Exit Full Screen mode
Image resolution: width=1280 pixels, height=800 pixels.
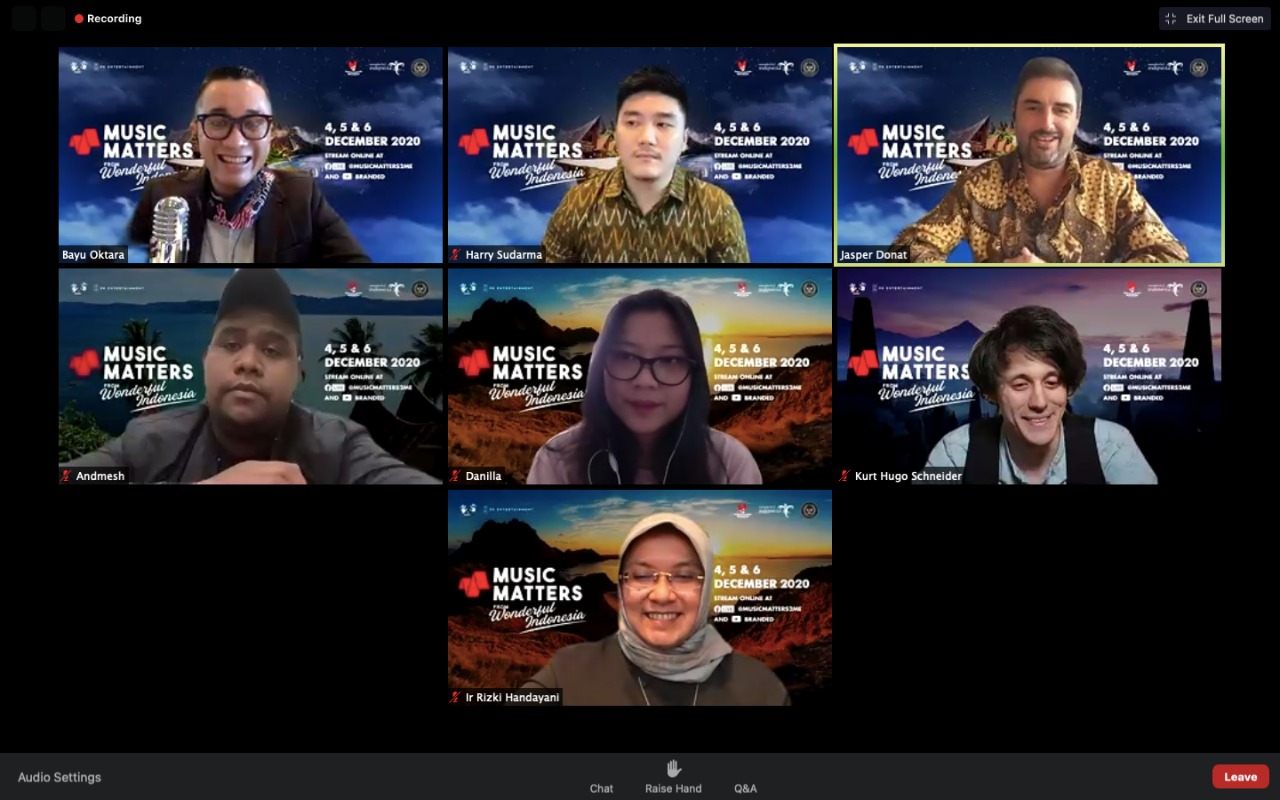[1214, 18]
